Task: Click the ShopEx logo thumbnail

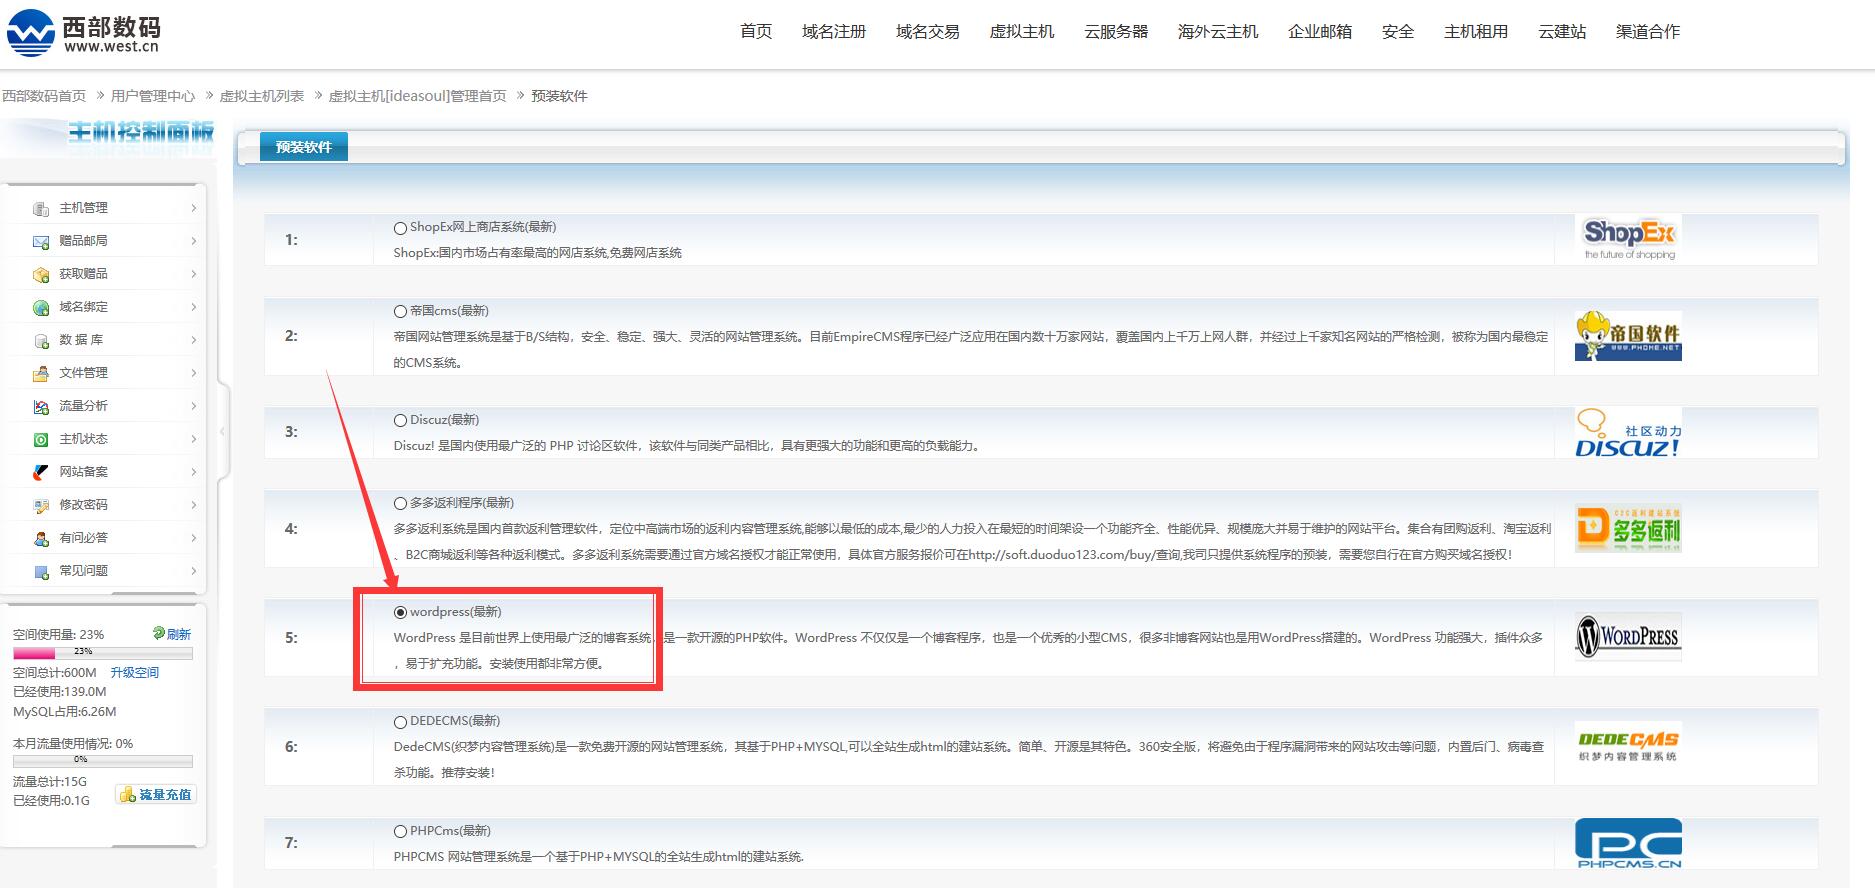Action: pyautogui.click(x=1628, y=239)
